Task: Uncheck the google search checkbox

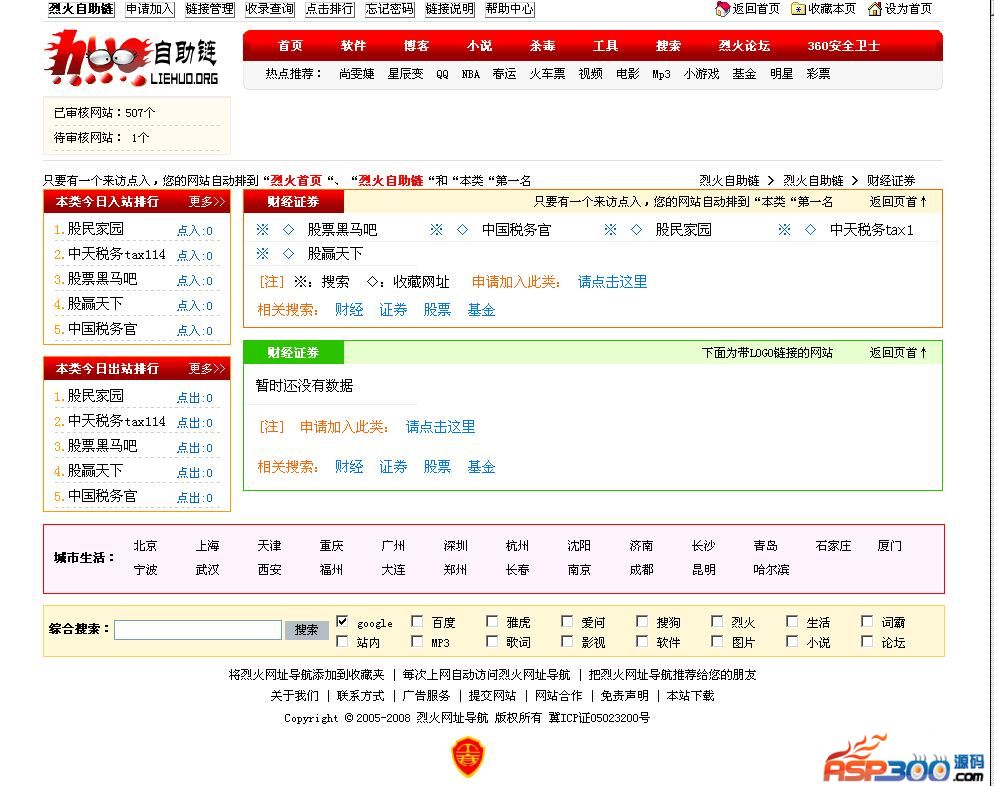Action: click(342, 621)
